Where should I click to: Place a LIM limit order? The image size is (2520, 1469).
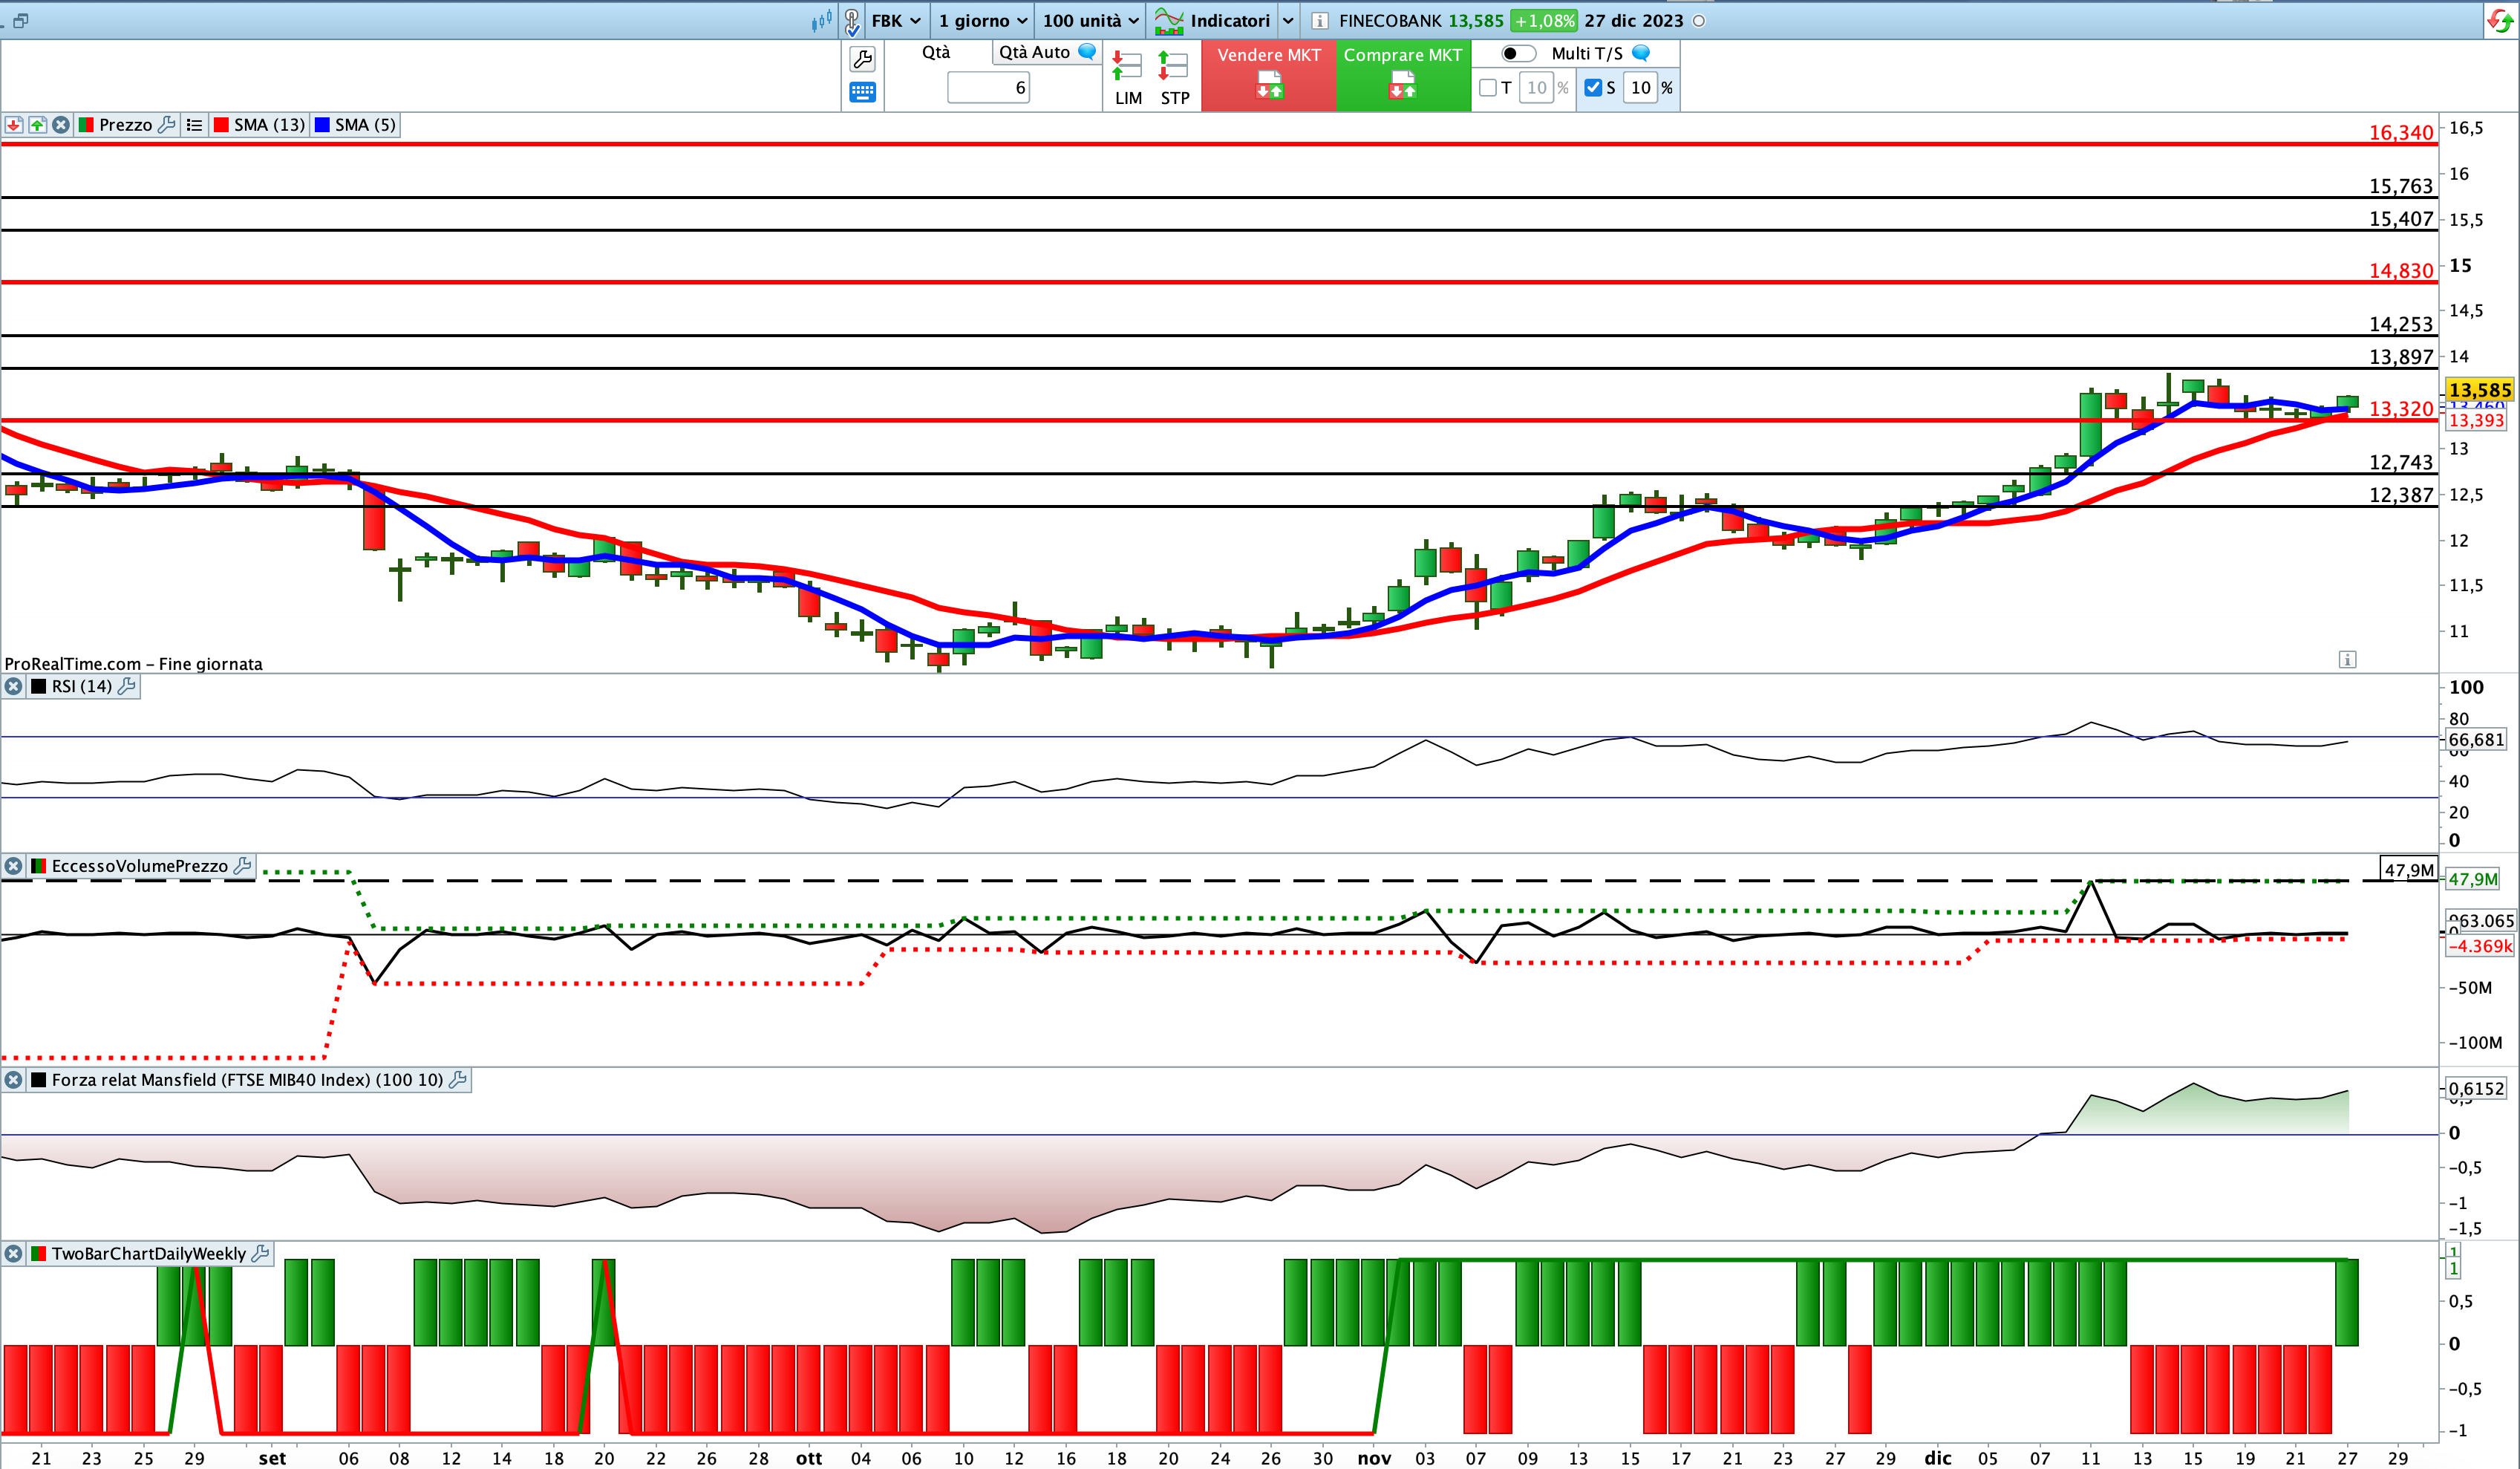pyautogui.click(x=1128, y=78)
